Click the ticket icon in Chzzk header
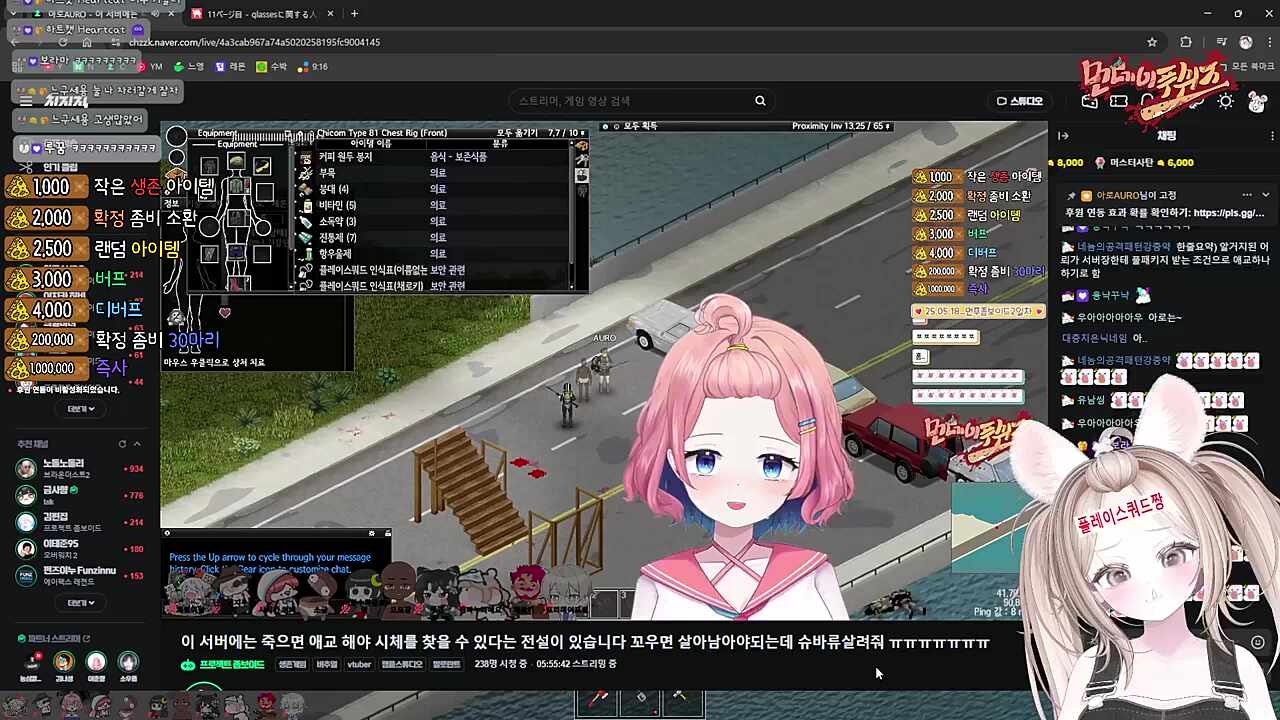This screenshot has width=1280, height=720. (1119, 101)
